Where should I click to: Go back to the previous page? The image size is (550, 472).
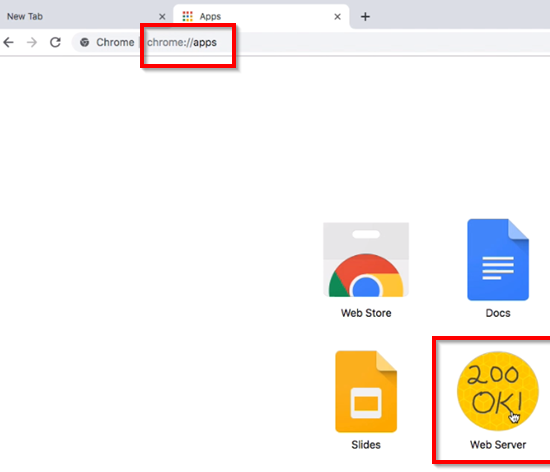coord(8,42)
